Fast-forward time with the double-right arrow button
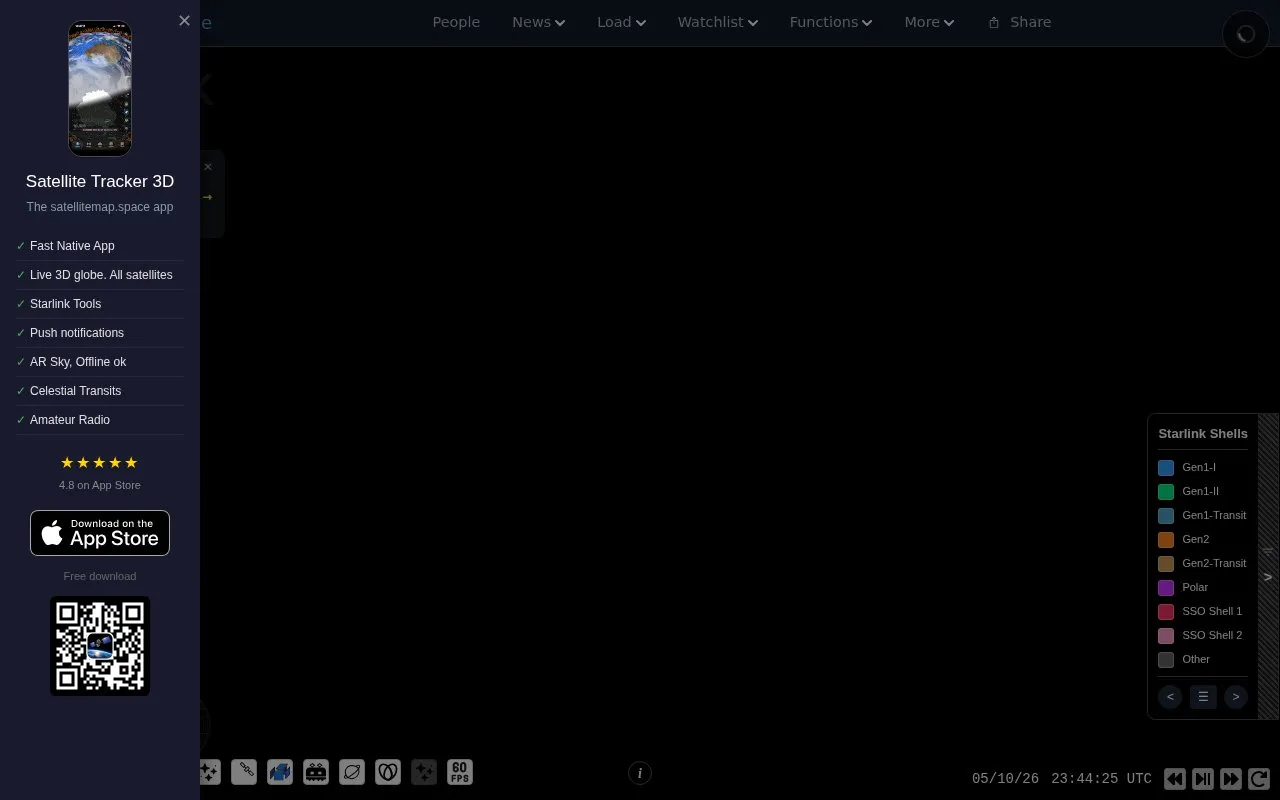The image size is (1280, 800). click(x=1231, y=778)
